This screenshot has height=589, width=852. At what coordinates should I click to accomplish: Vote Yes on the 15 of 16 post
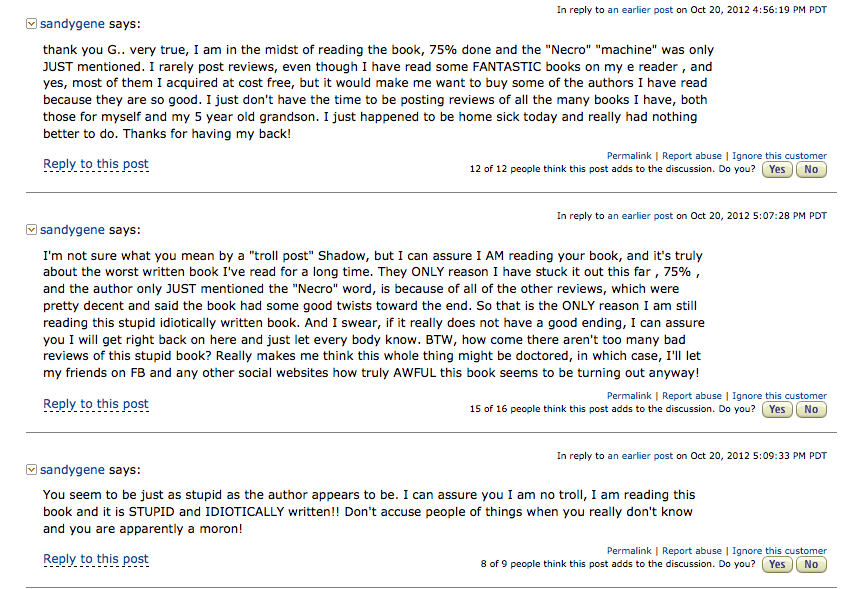coord(777,410)
